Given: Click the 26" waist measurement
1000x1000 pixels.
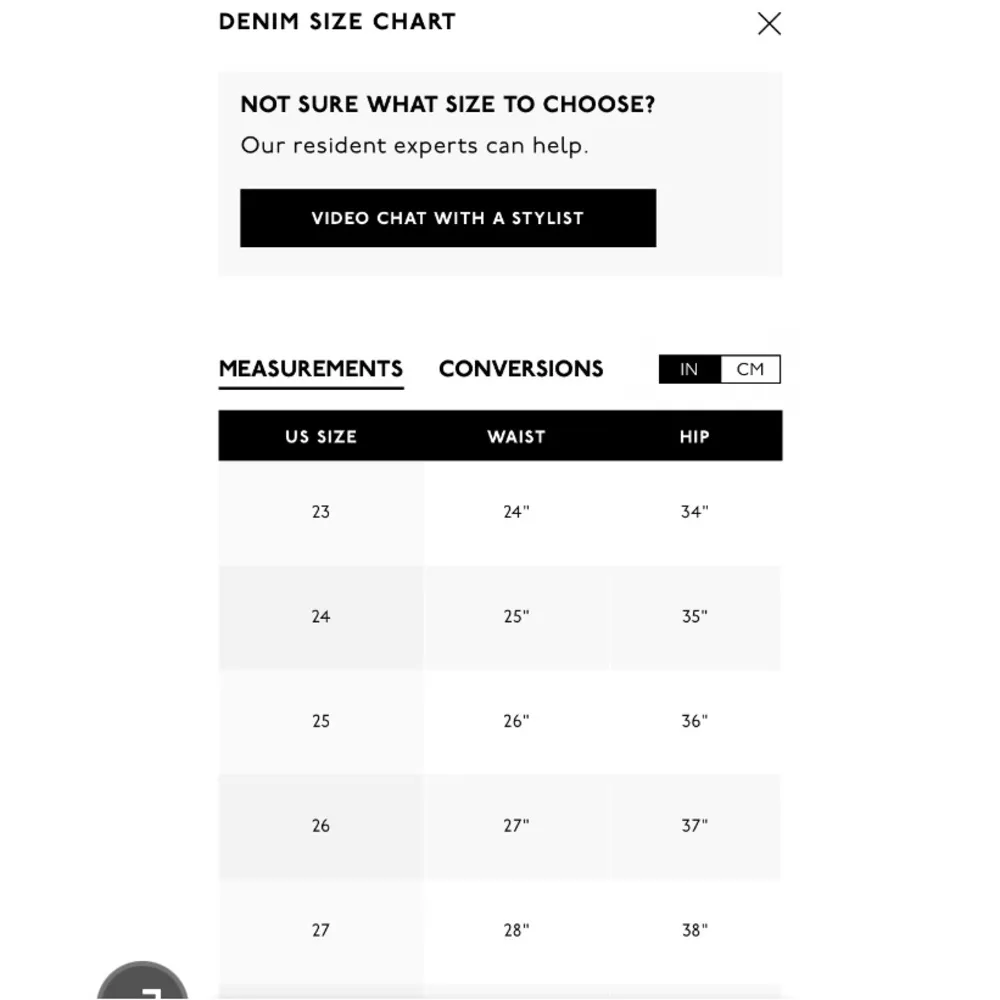Looking at the screenshot, I should pyautogui.click(x=516, y=721).
